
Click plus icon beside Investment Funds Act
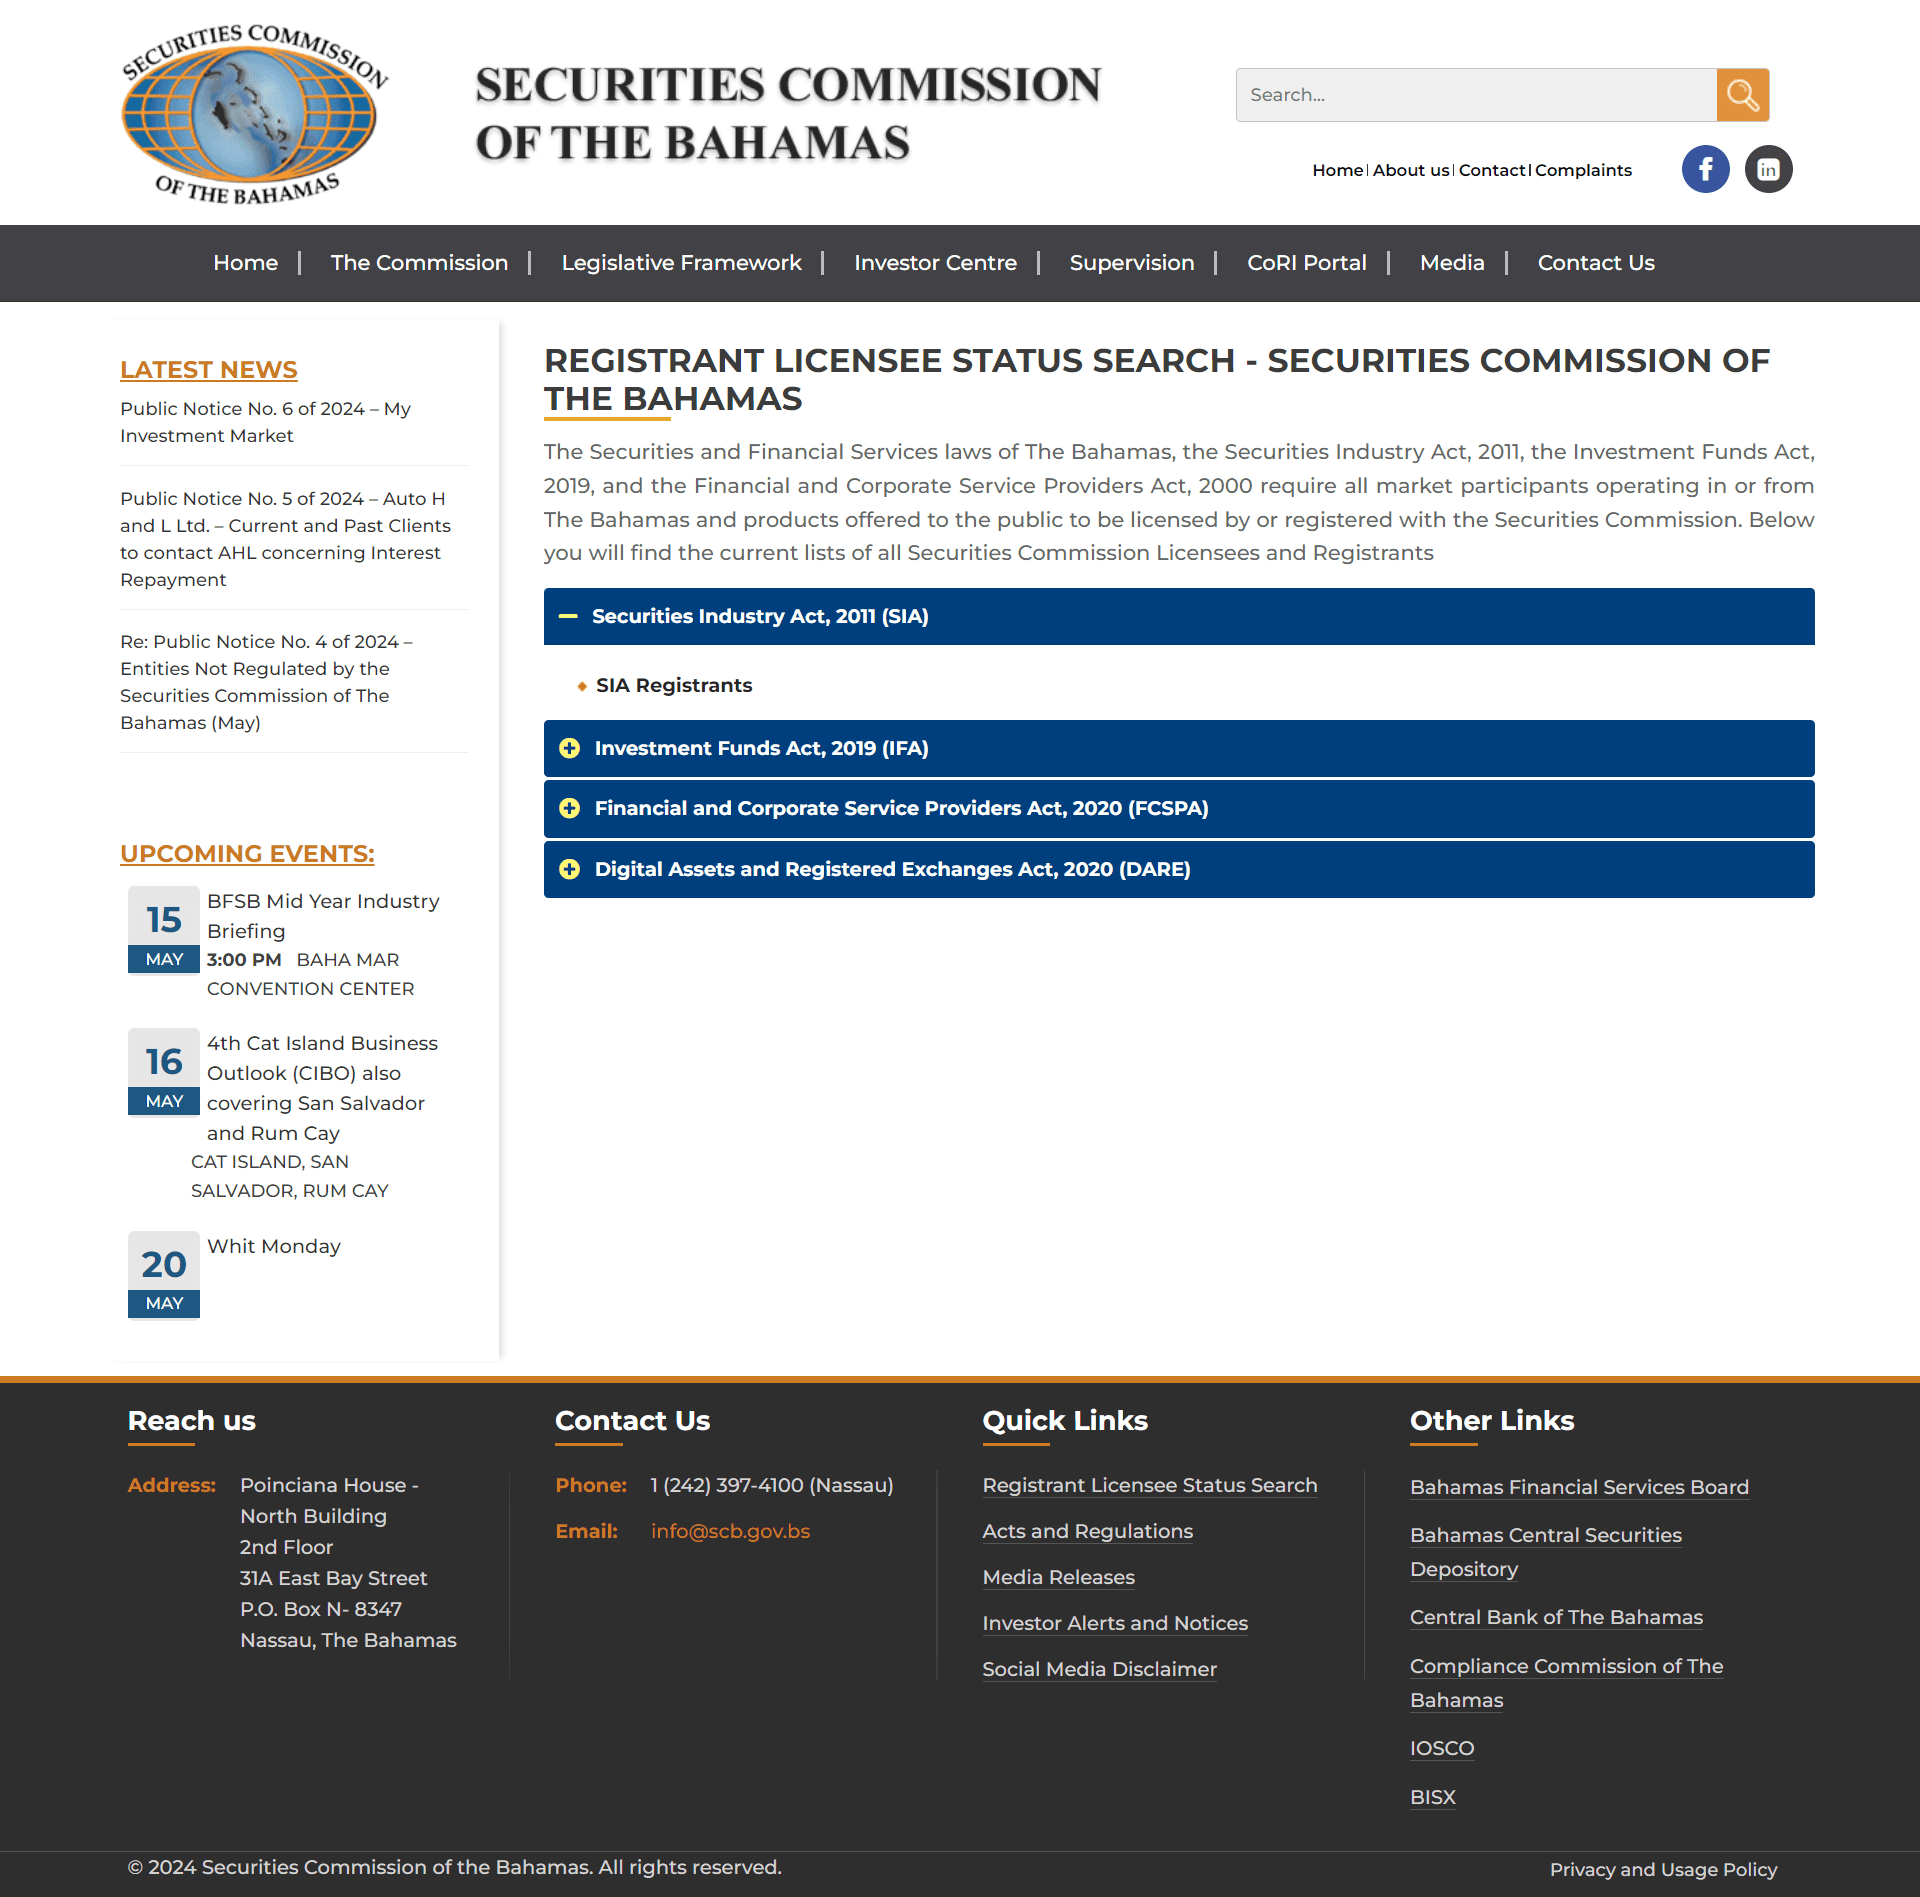pos(569,748)
